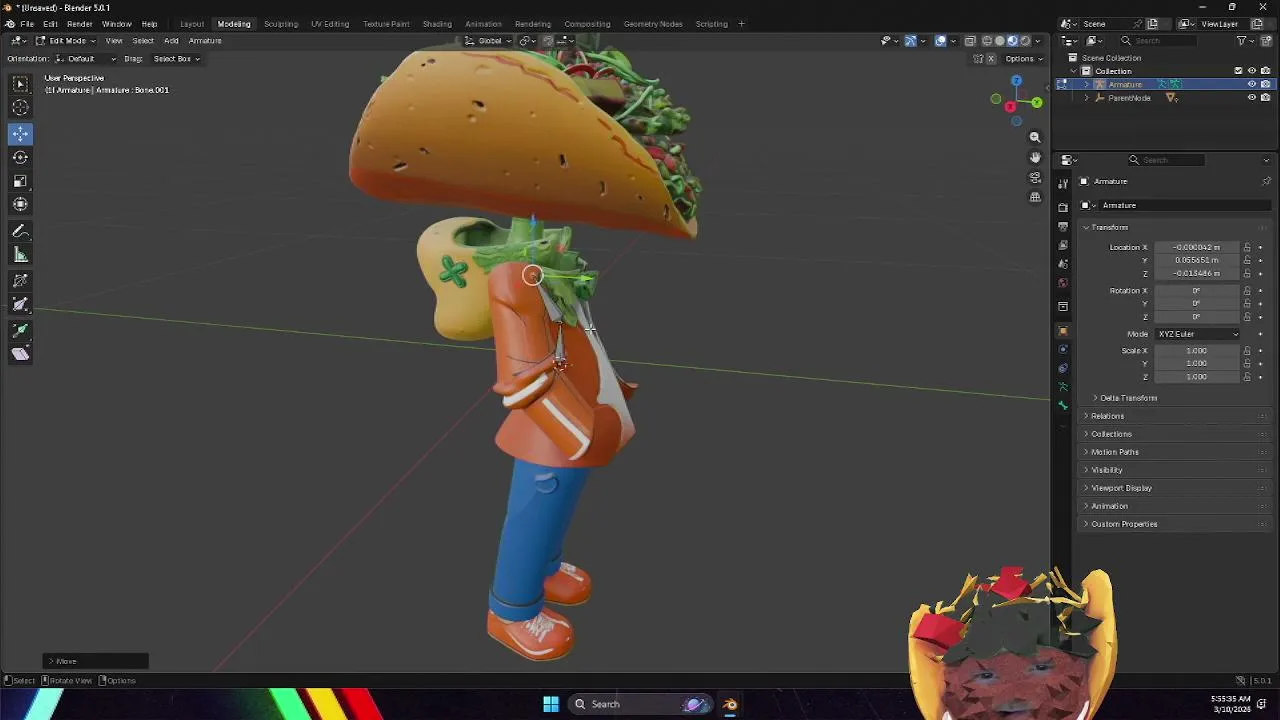Toggle X-Ray display in the viewport header
1280x720 pixels.
[970, 41]
